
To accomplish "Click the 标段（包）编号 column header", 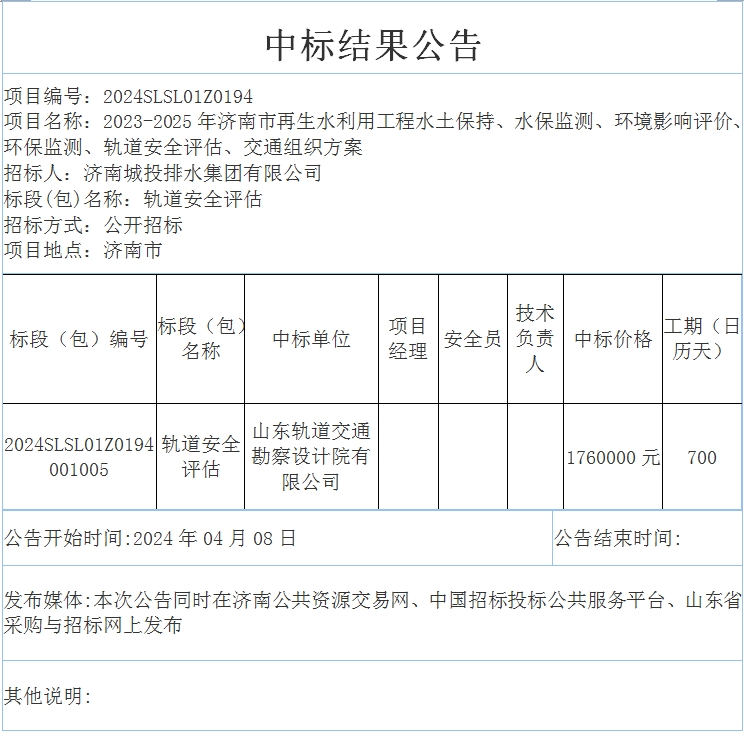I will click(79, 339).
